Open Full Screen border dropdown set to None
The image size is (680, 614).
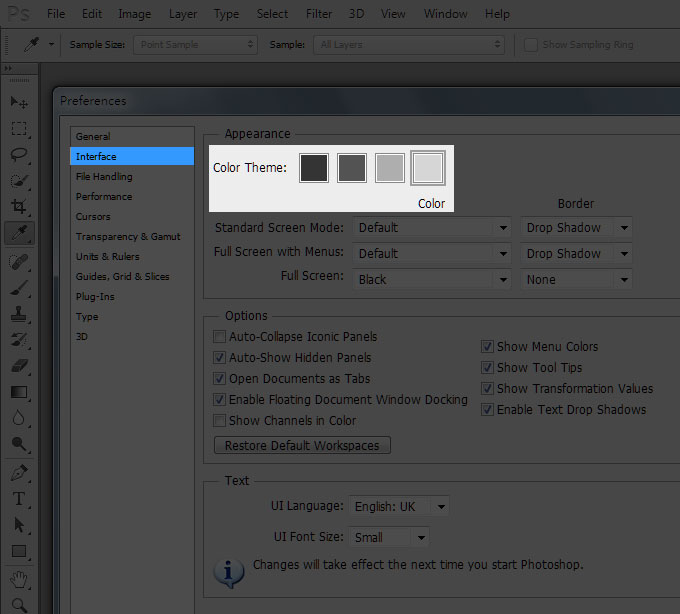click(x=576, y=280)
